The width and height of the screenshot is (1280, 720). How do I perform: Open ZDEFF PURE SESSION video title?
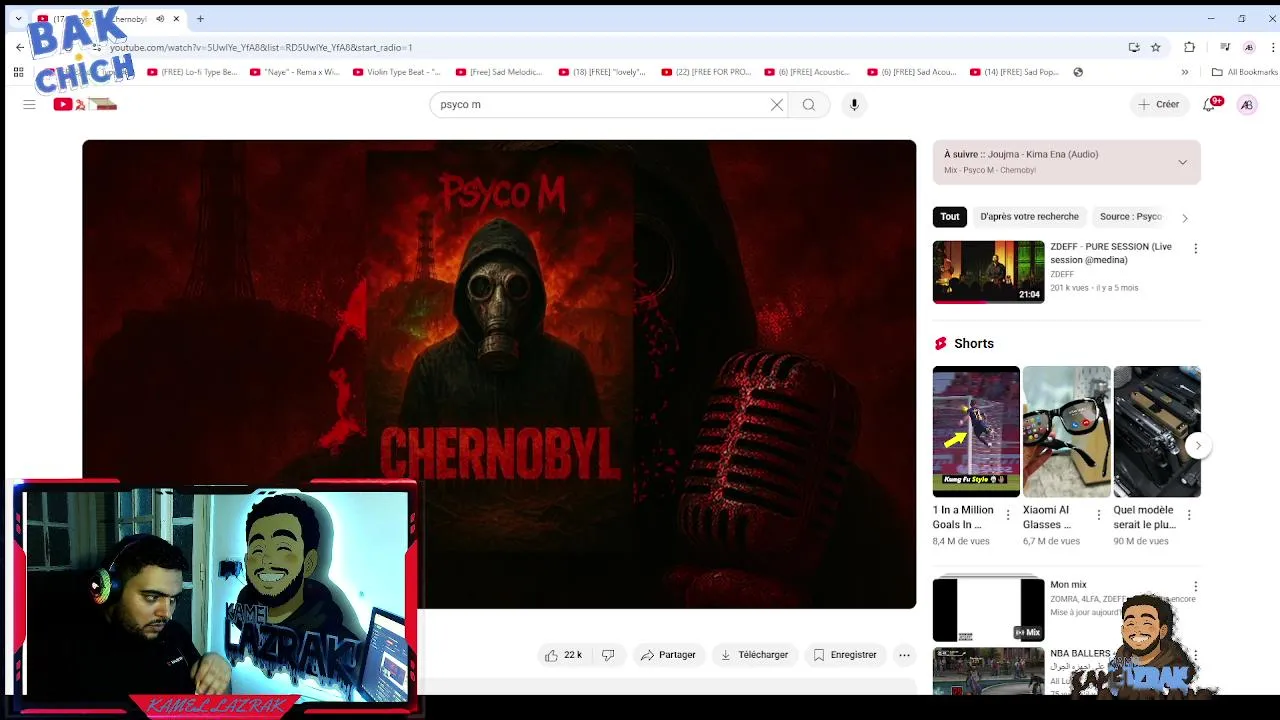pos(1111,253)
